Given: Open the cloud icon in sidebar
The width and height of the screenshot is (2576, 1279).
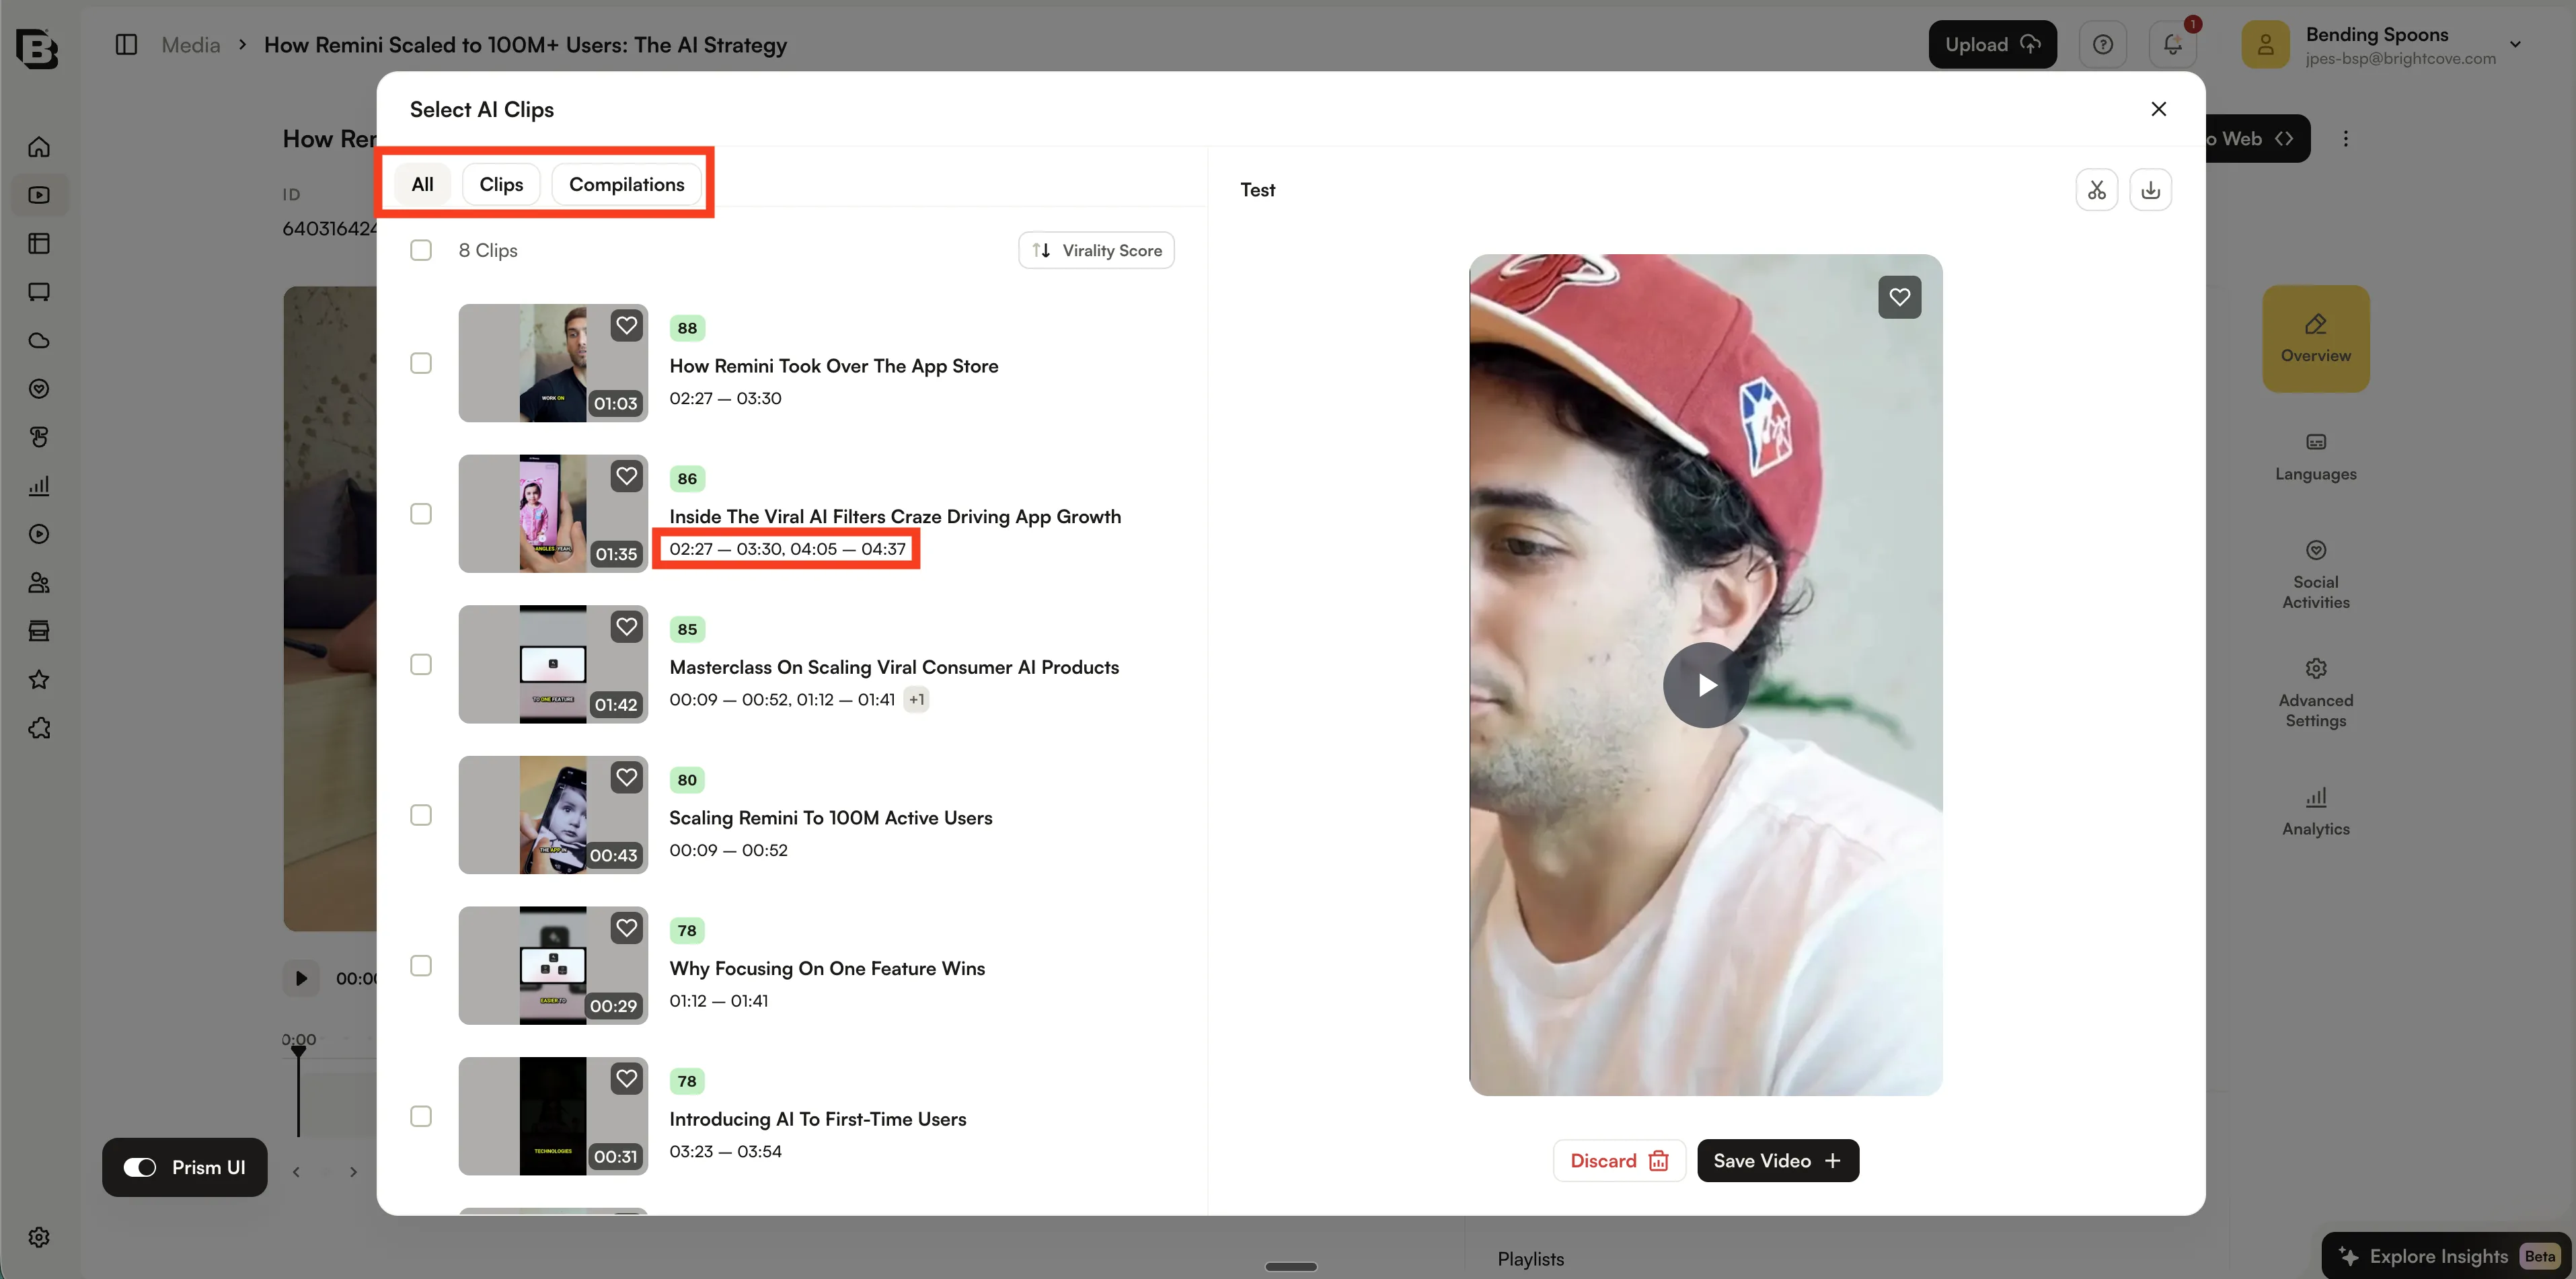Looking at the screenshot, I should [x=39, y=341].
